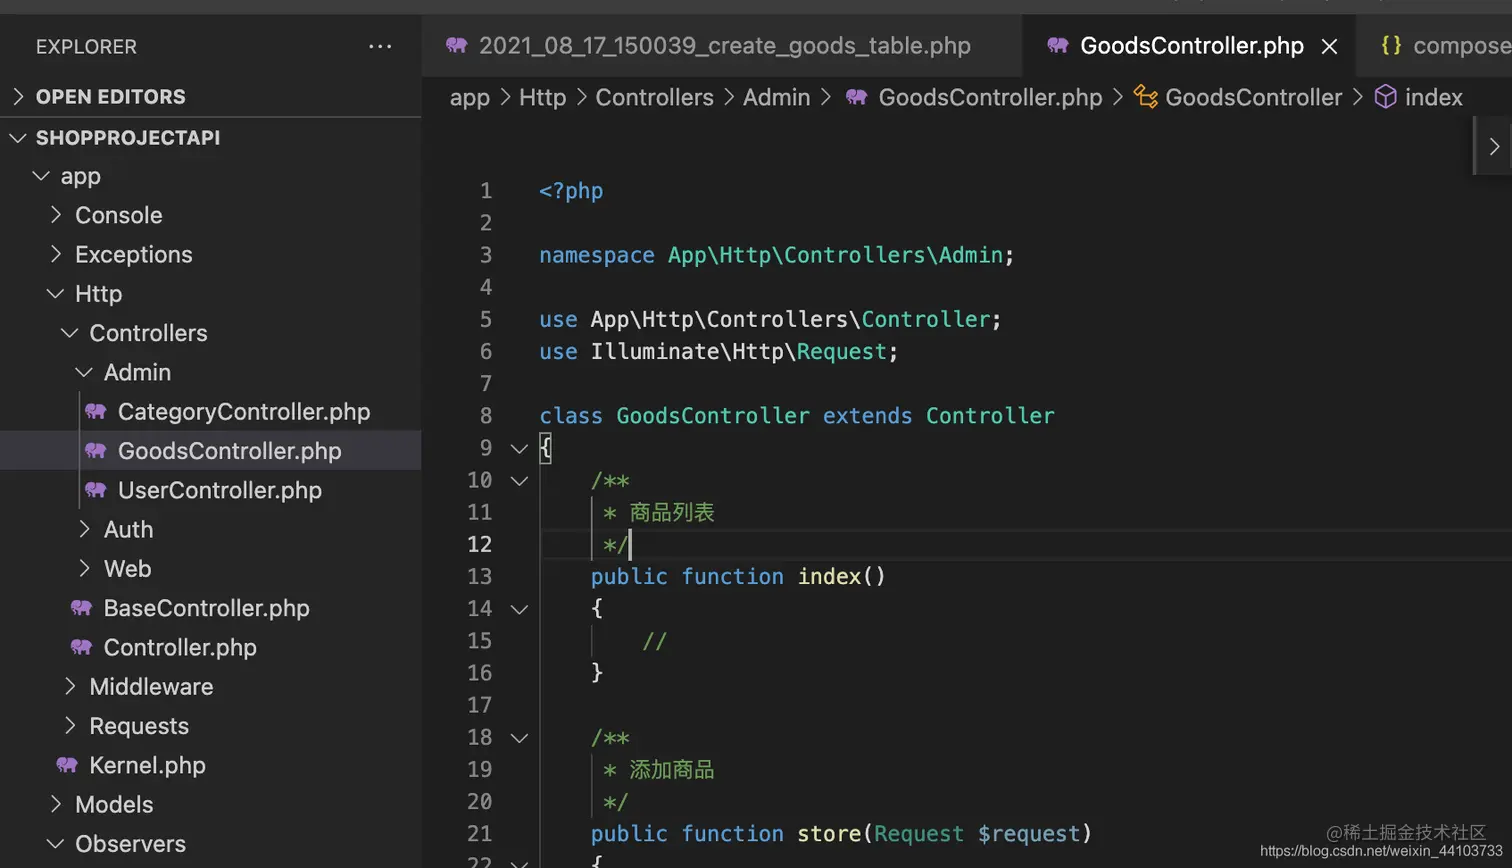
Task: Click app in breadcrumb path
Action: pyautogui.click(x=470, y=97)
